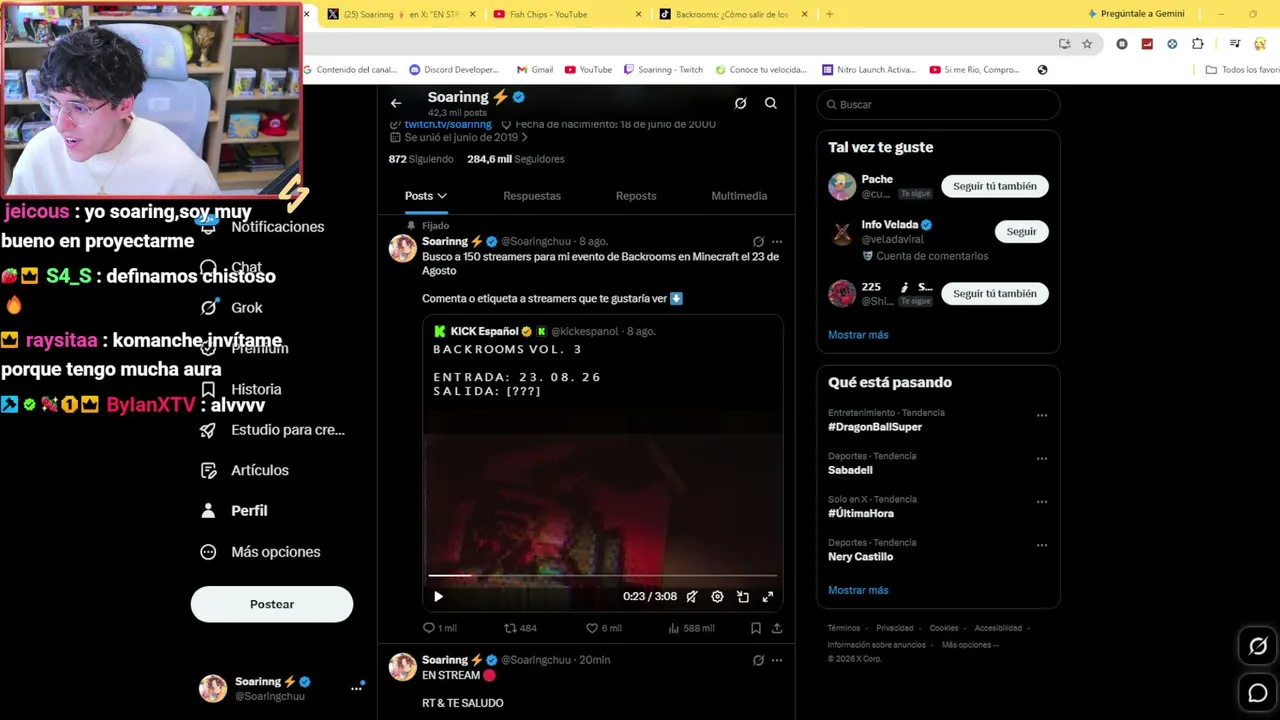Screen dimensions: 1280x720
Task: Open the account switcher three-dot menu
Action: (356, 688)
